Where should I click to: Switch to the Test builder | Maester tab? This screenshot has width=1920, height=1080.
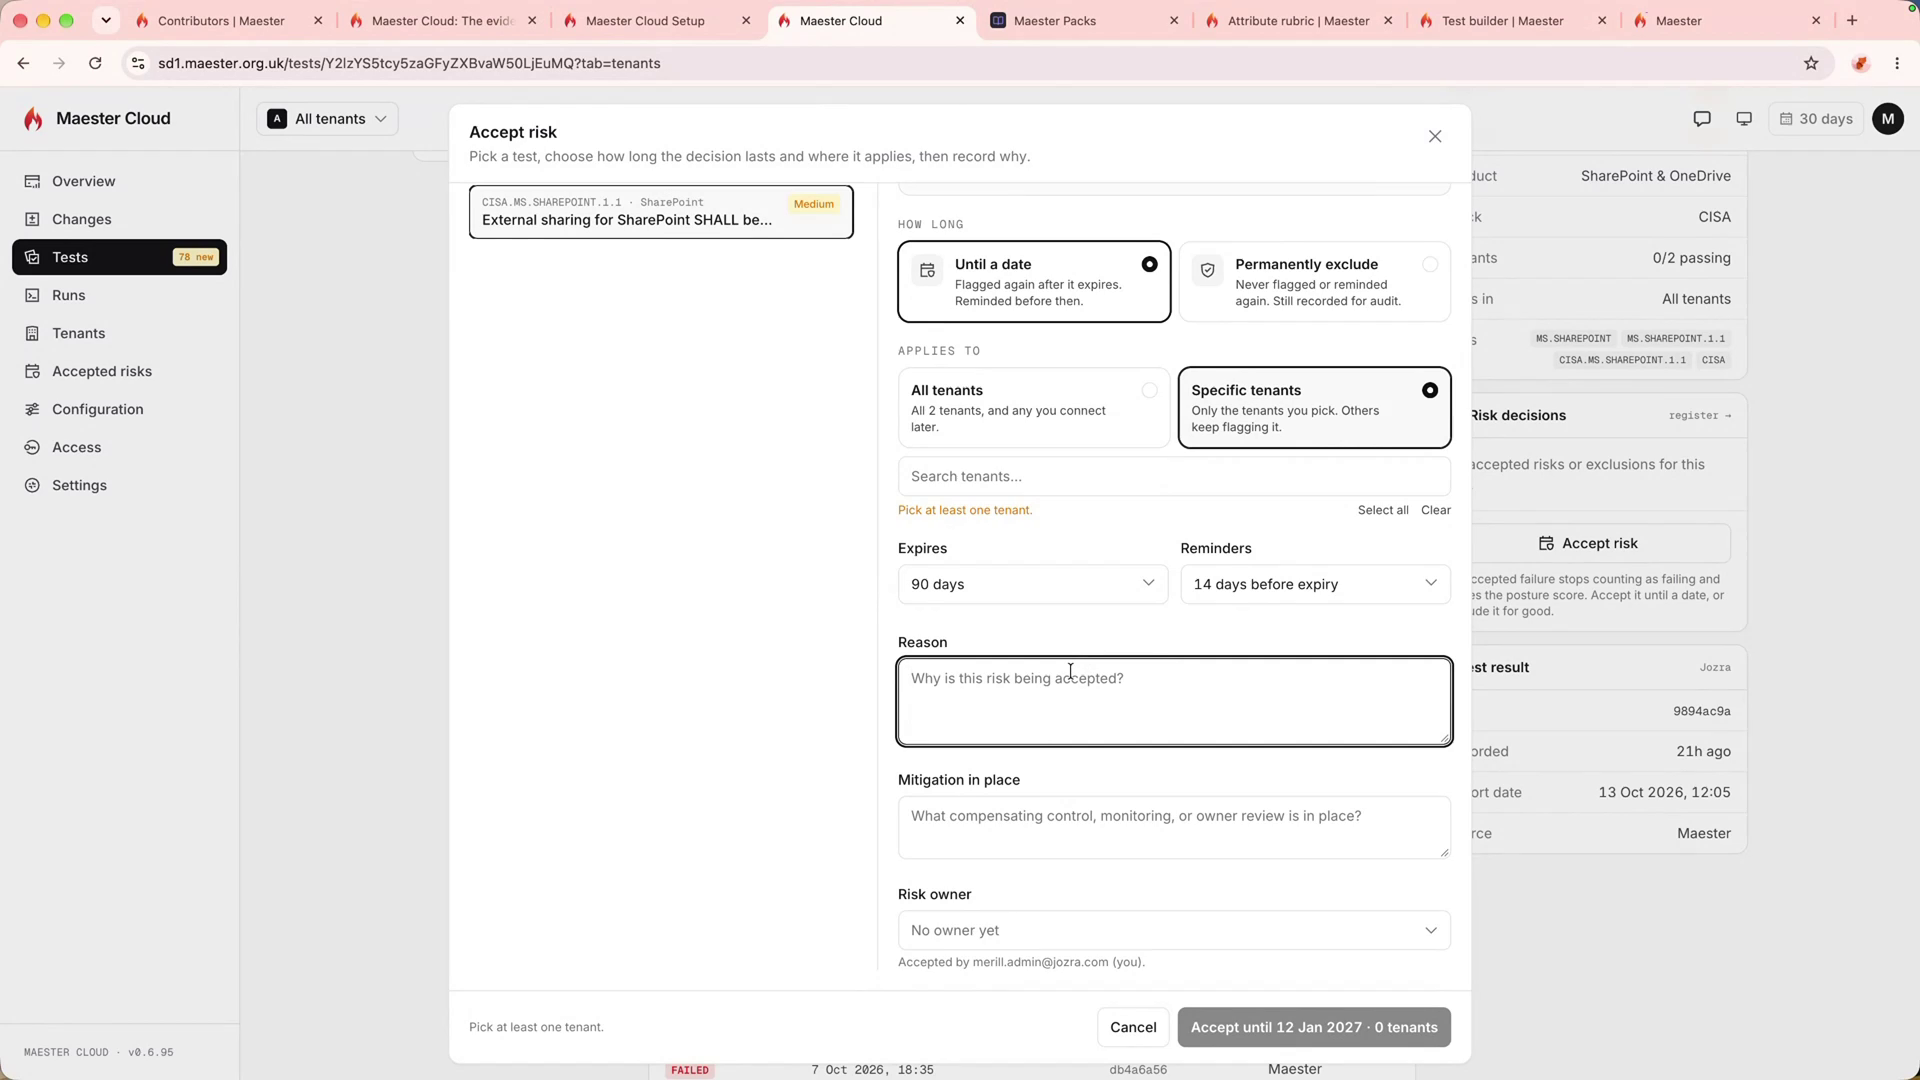[x=1513, y=20]
